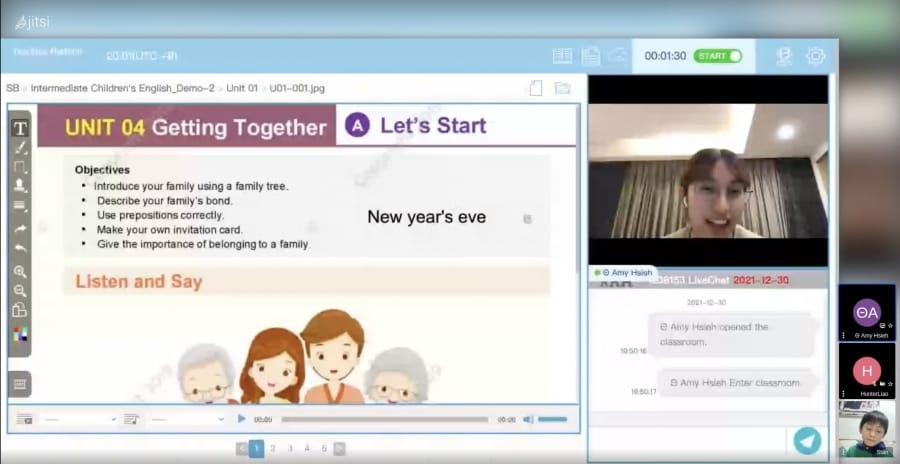Screen dimensions: 900x464
Task: Click the U01-001.jpg breadcrumb
Action: pyautogui.click(x=297, y=88)
